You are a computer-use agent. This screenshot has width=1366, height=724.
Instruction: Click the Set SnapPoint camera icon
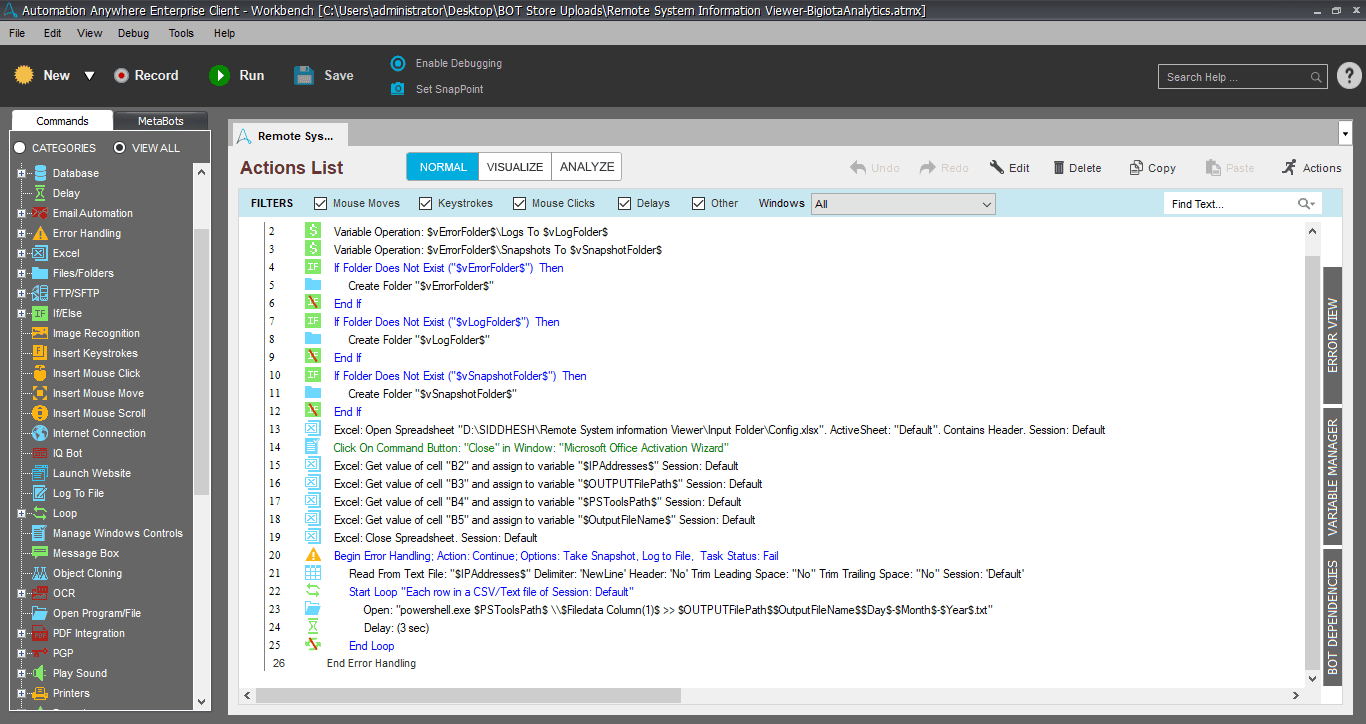[398, 89]
